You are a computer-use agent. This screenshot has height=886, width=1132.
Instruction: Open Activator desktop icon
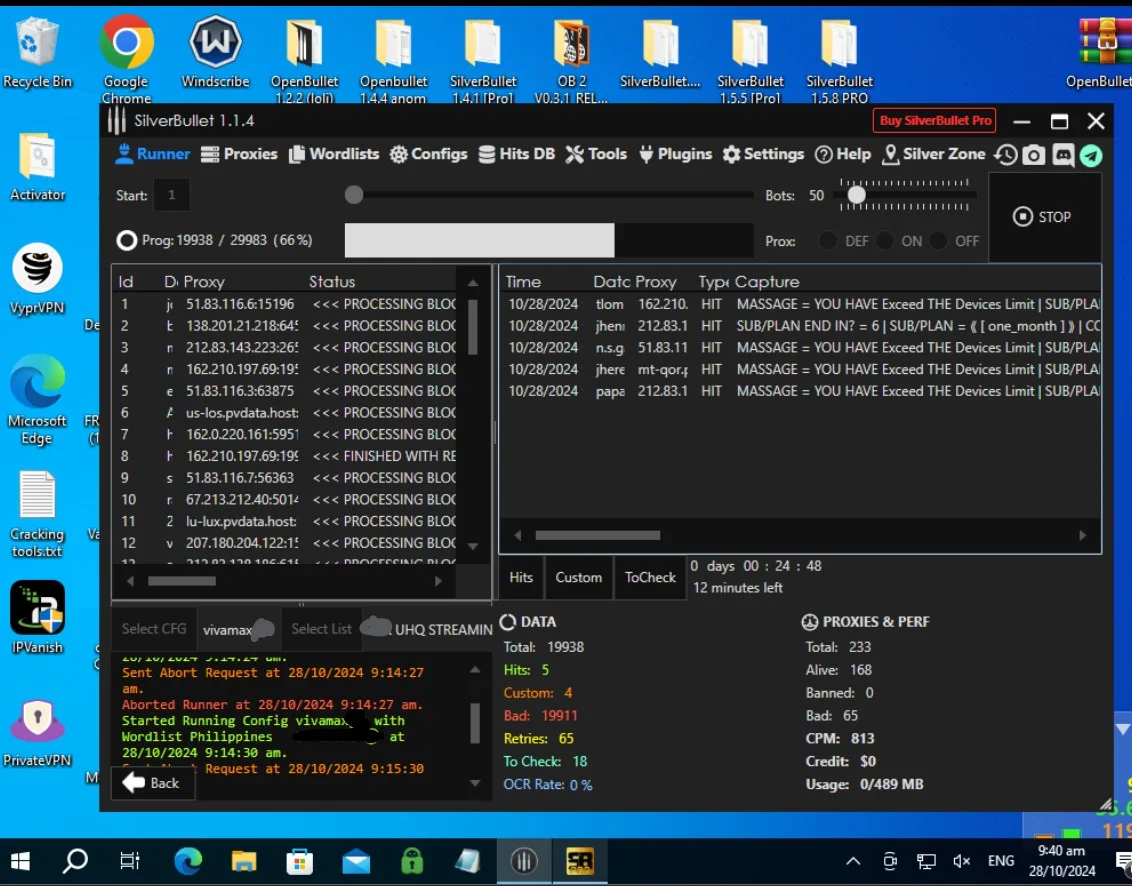tap(38, 166)
